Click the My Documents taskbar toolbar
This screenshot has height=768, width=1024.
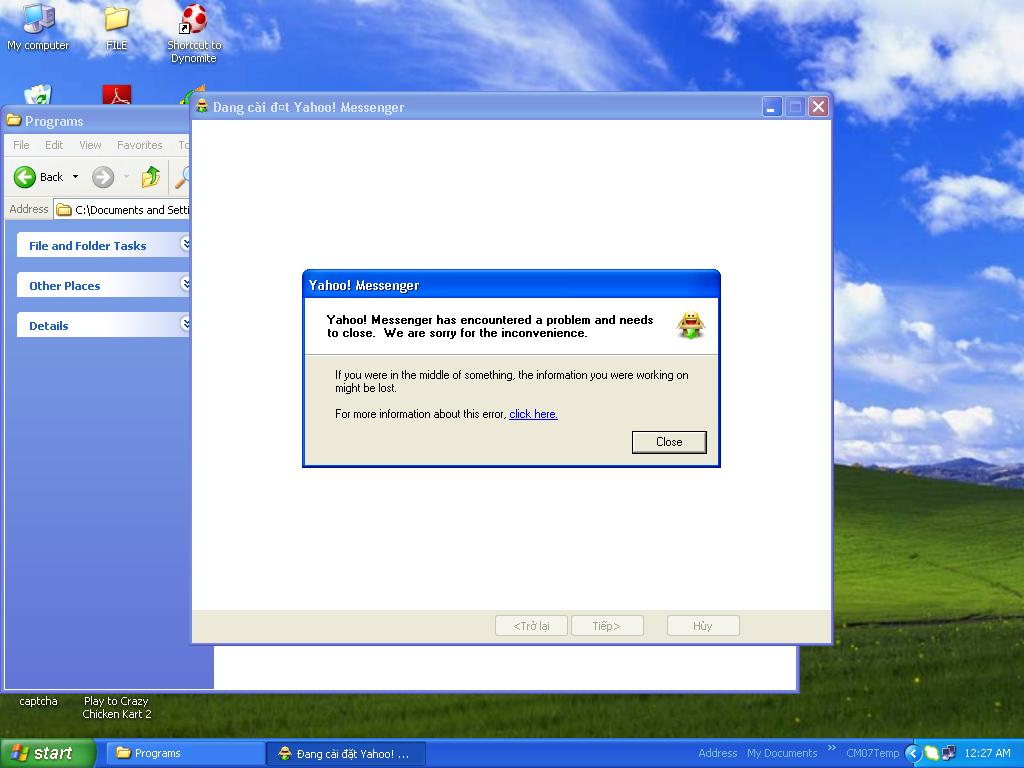(x=782, y=753)
